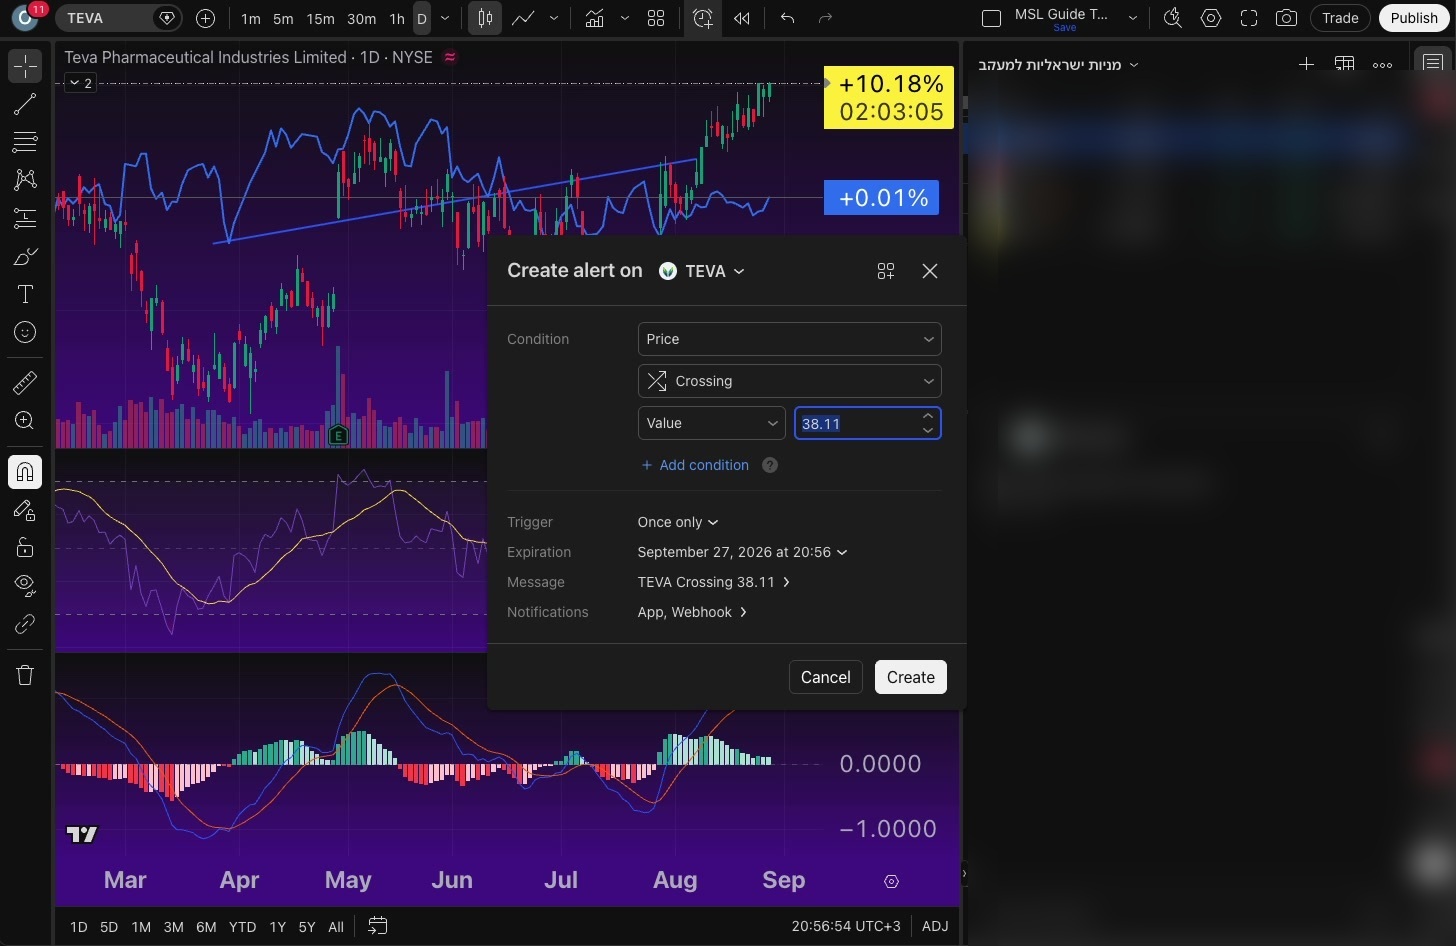Expand the timeframe dropdown arrow
This screenshot has height=946, width=1456.
445,18
